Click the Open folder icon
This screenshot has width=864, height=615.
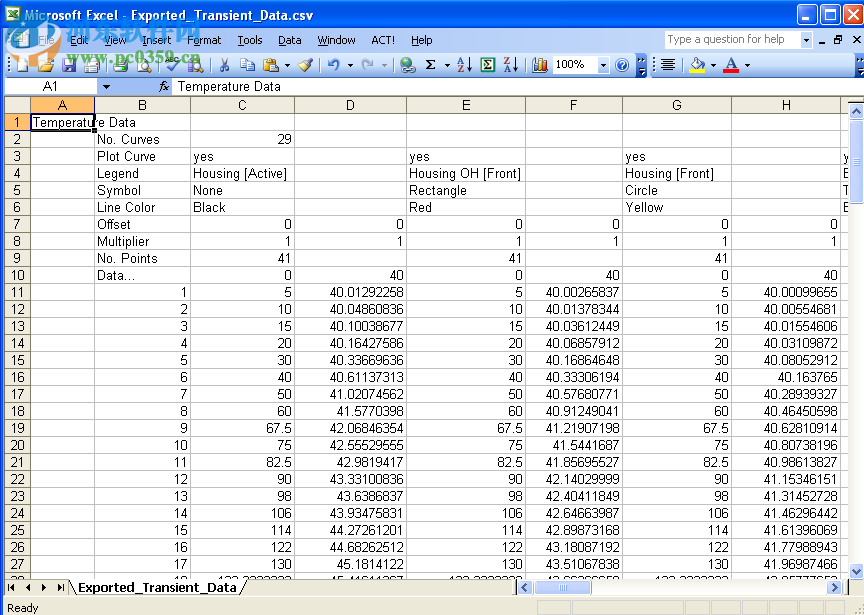coord(46,65)
